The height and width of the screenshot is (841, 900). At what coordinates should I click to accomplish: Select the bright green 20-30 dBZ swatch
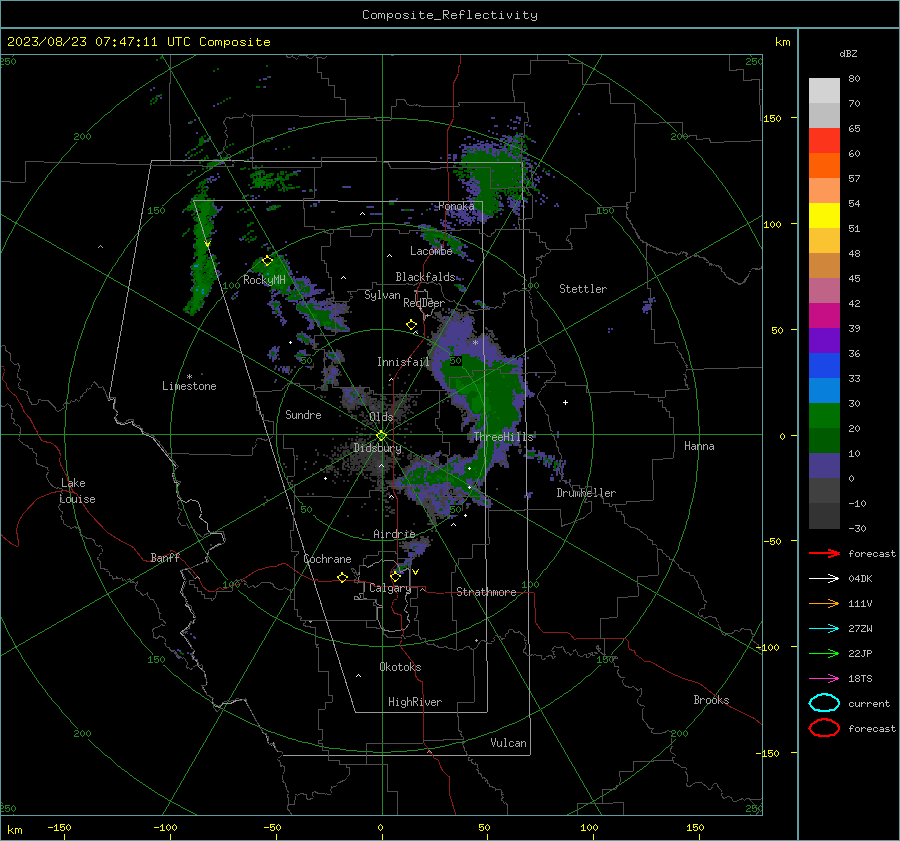[824, 416]
